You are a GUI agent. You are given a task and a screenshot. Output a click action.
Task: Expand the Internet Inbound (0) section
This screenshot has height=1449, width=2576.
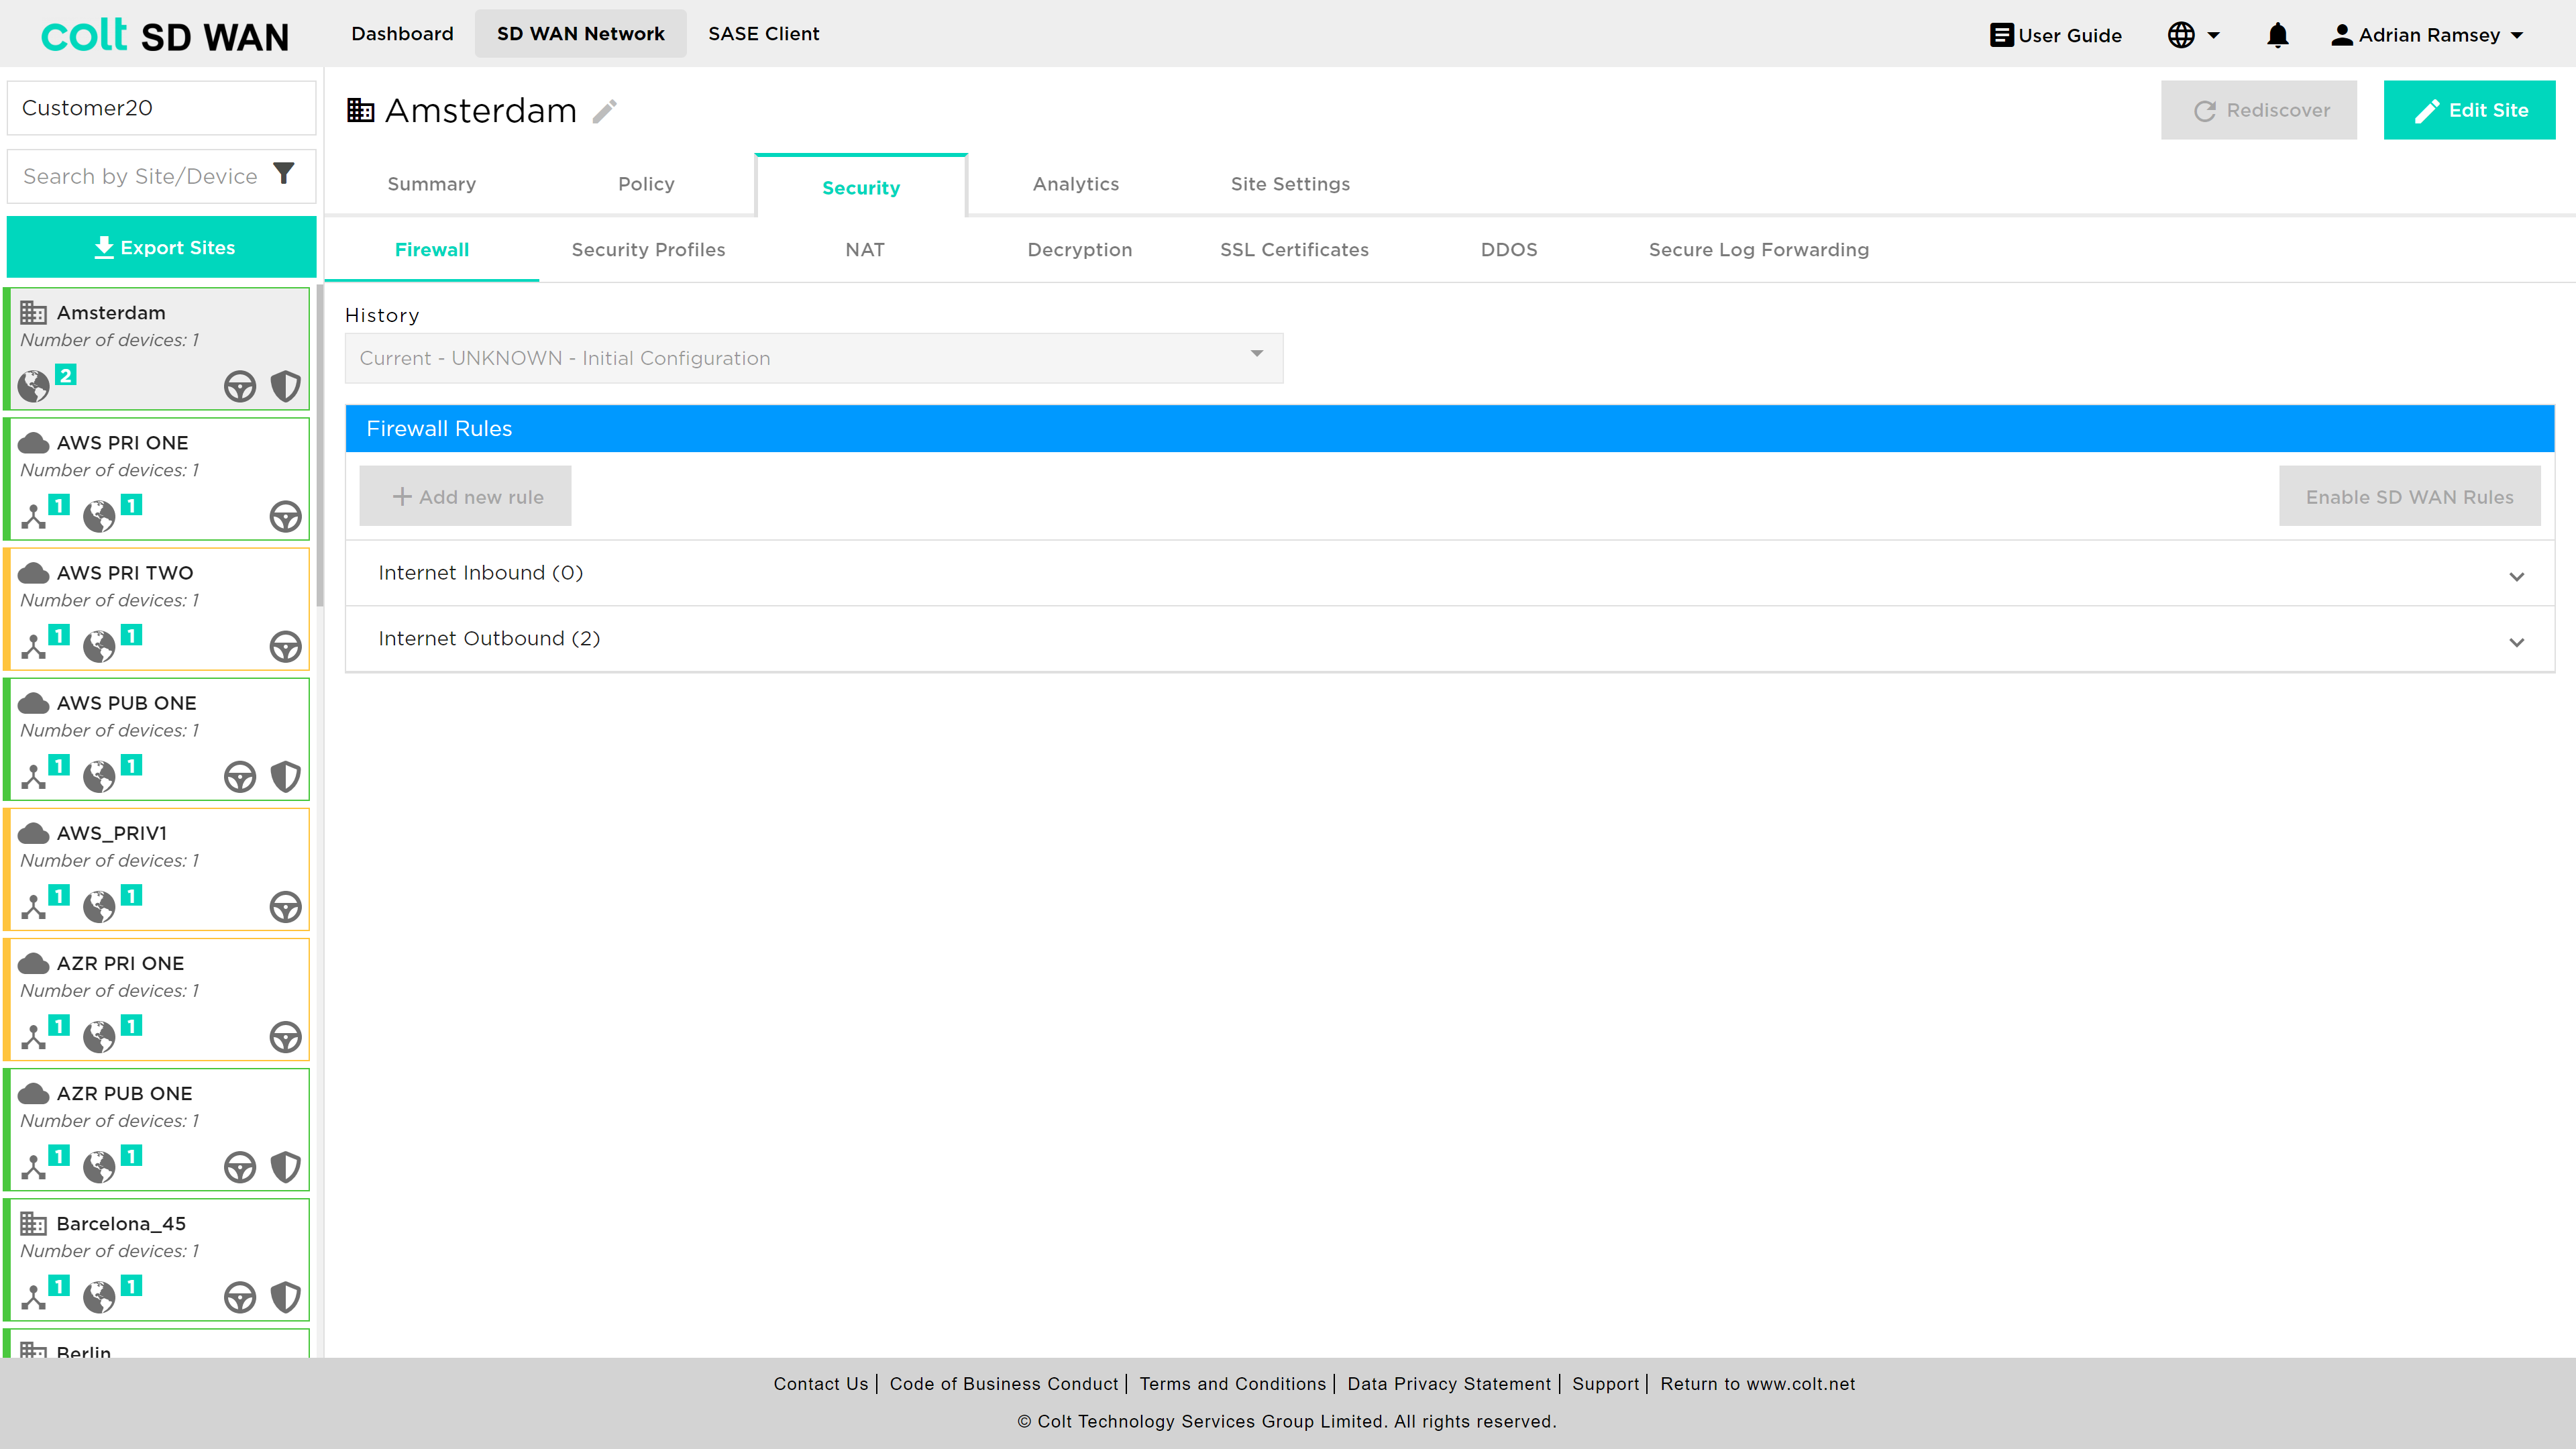click(1450, 573)
